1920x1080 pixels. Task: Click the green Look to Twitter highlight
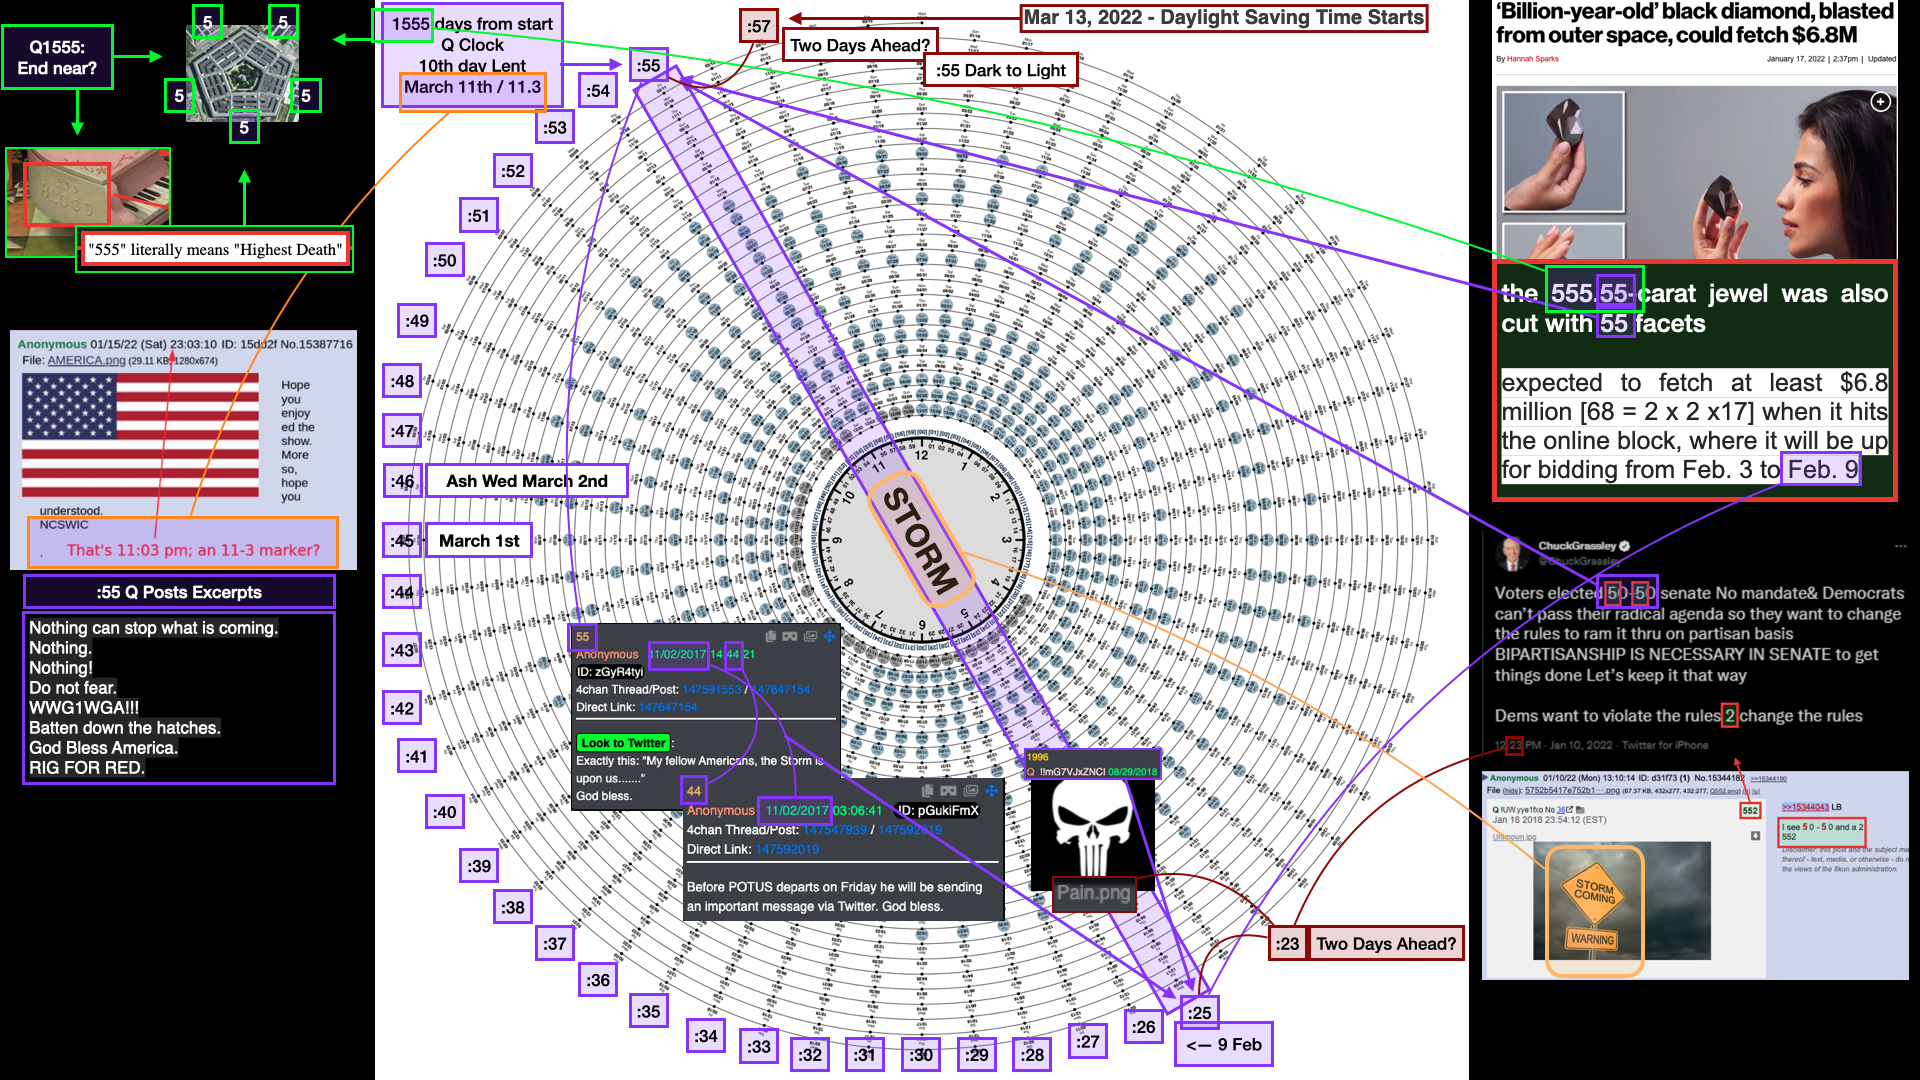tap(623, 743)
